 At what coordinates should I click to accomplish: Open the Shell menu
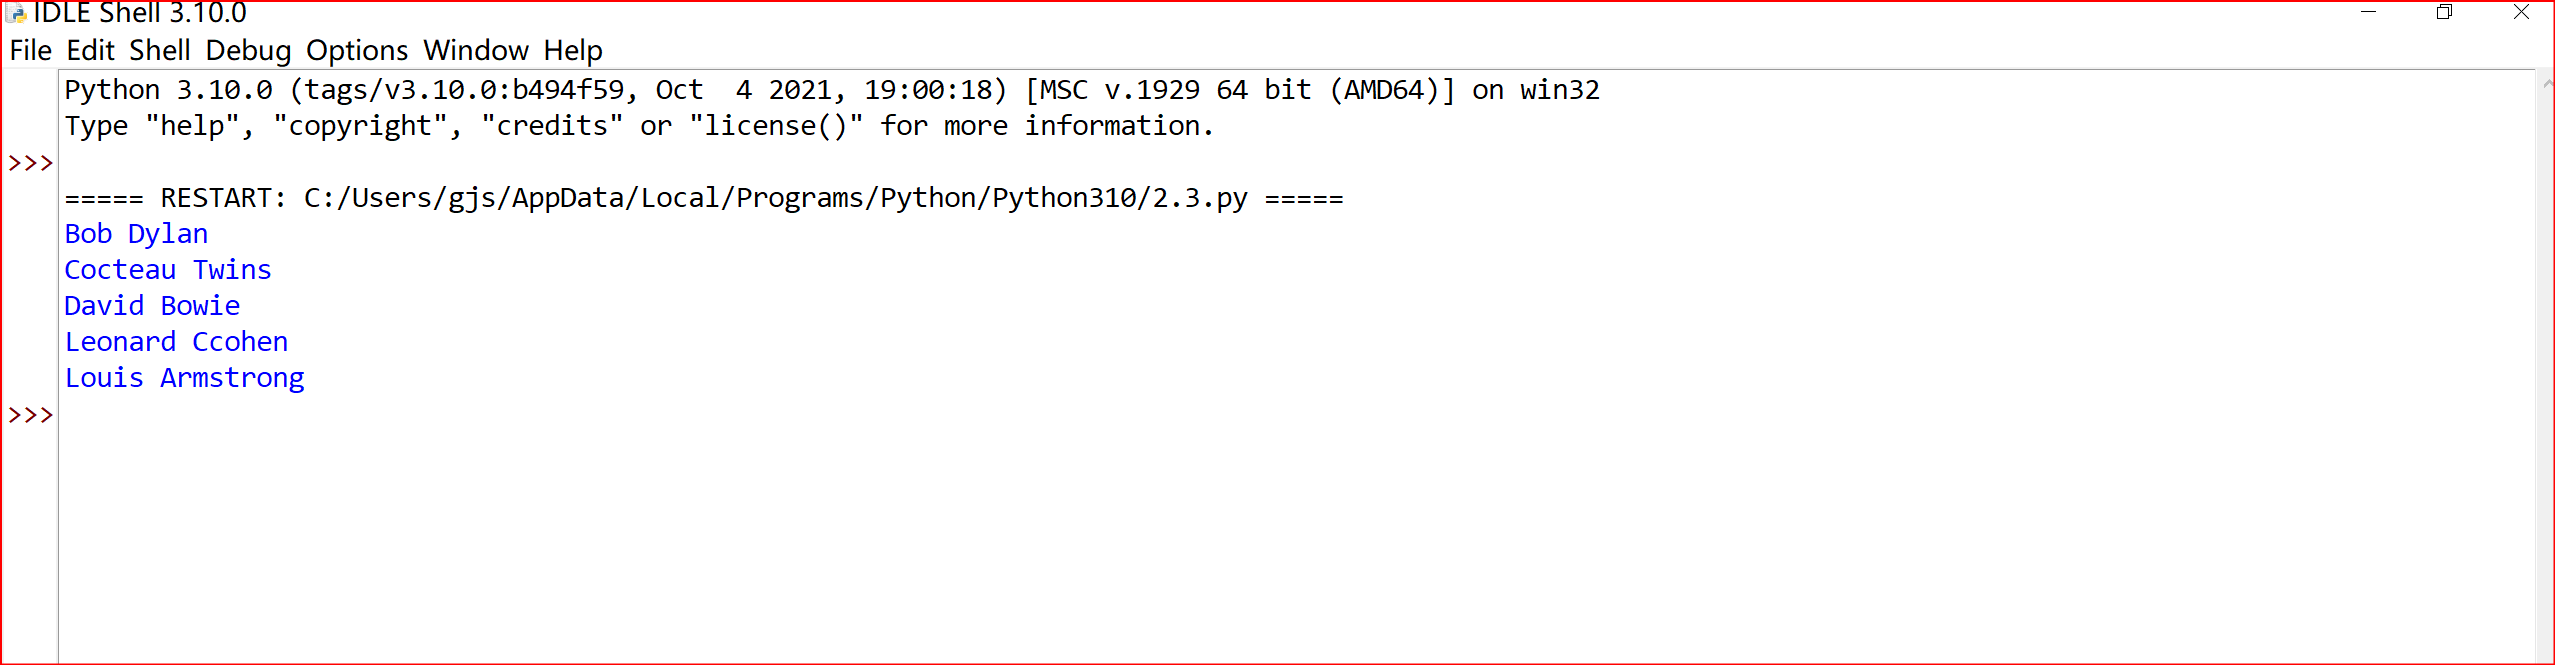pyautogui.click(x=160, y=50)
